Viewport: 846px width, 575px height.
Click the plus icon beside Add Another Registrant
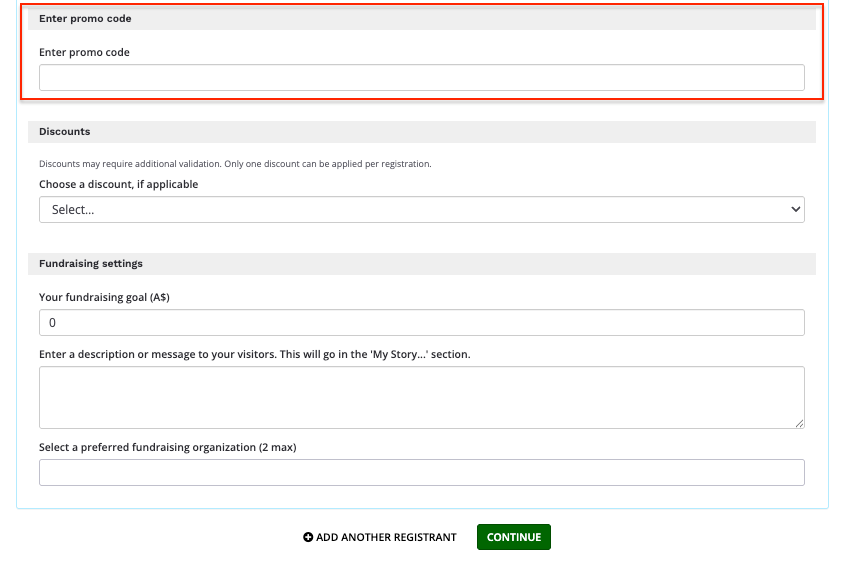coord(308,537)
